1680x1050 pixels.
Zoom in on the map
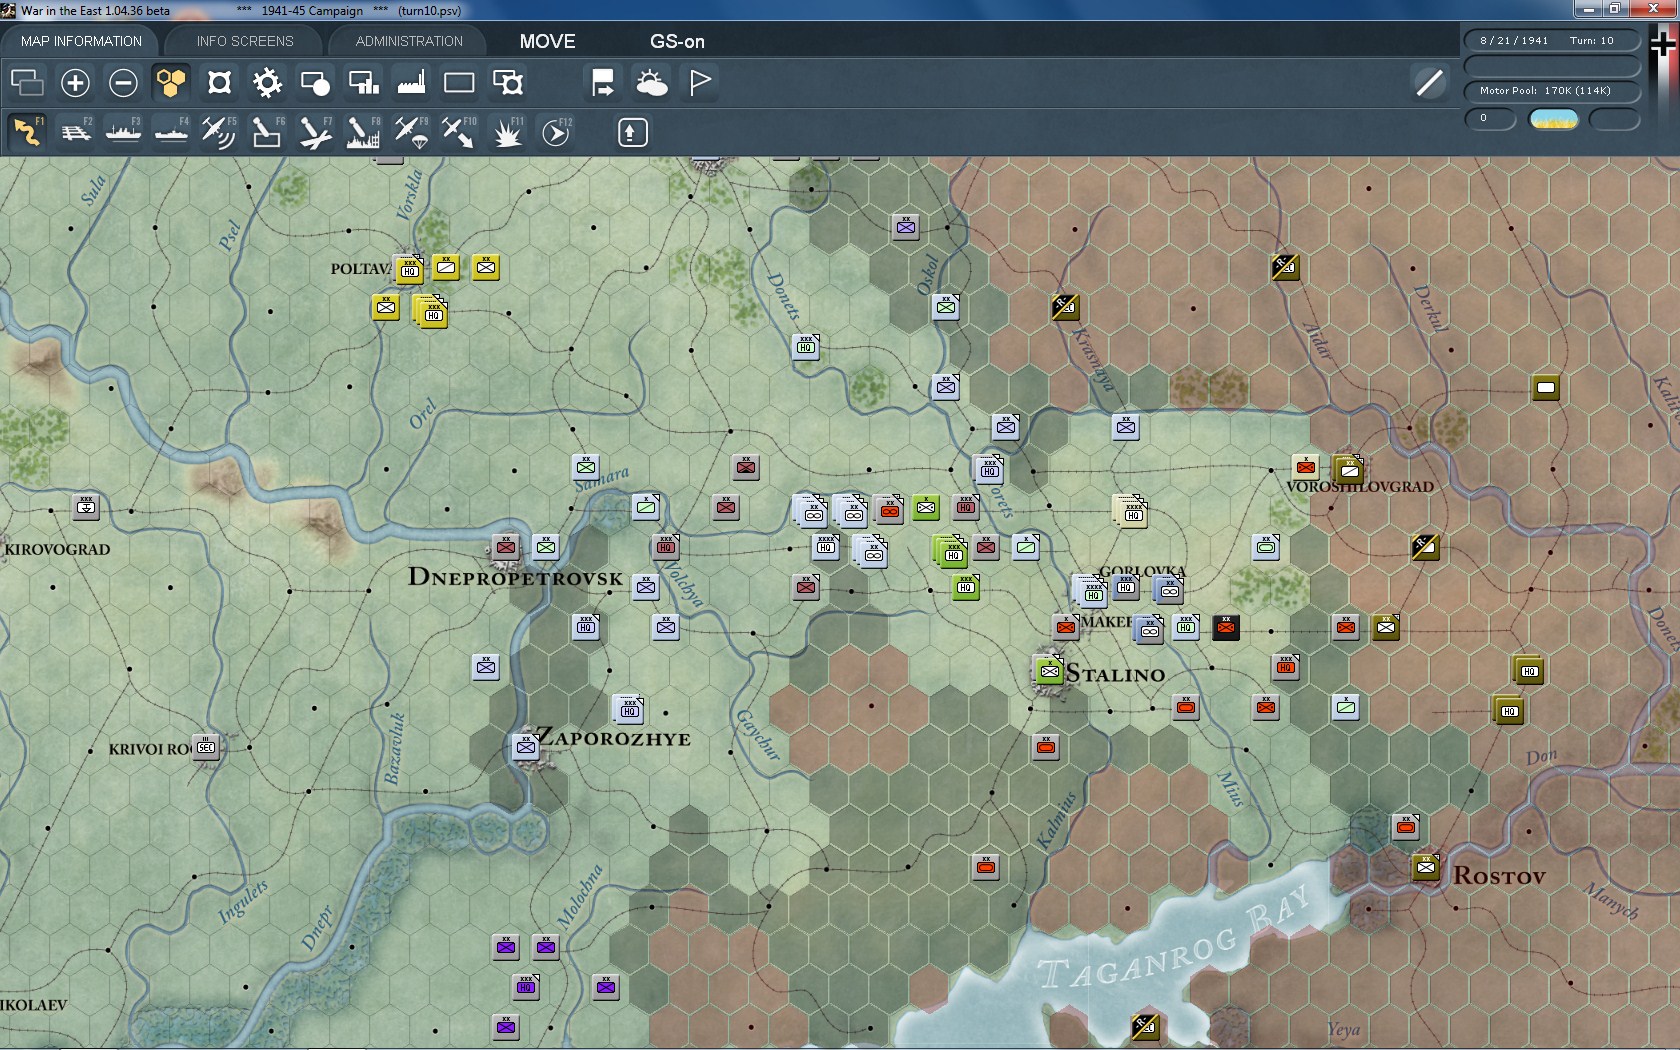(75, 83)
